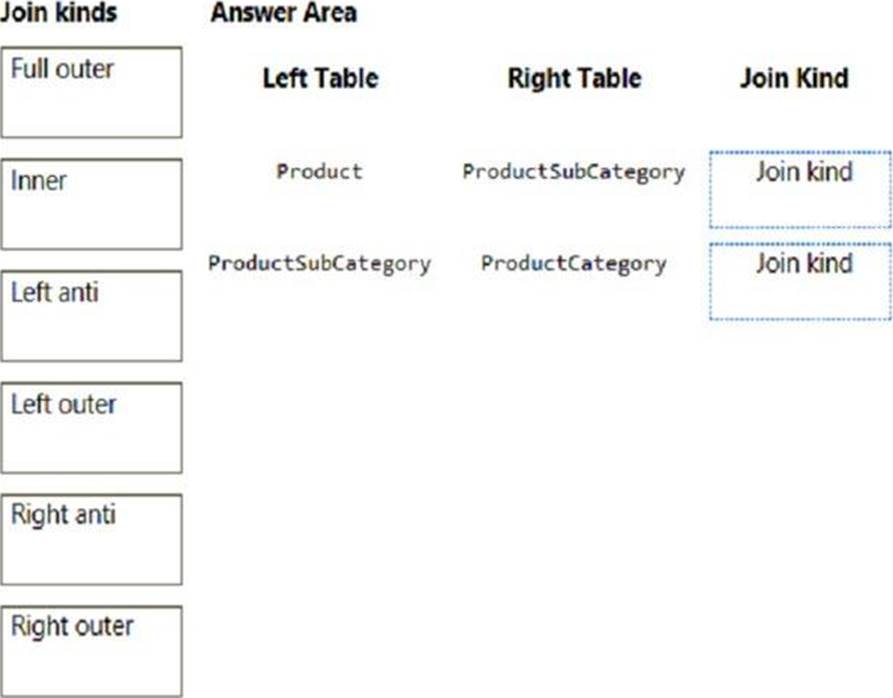Click the Answer Area heading
This screenshot has height=698, width=893.
pos(284,13)
